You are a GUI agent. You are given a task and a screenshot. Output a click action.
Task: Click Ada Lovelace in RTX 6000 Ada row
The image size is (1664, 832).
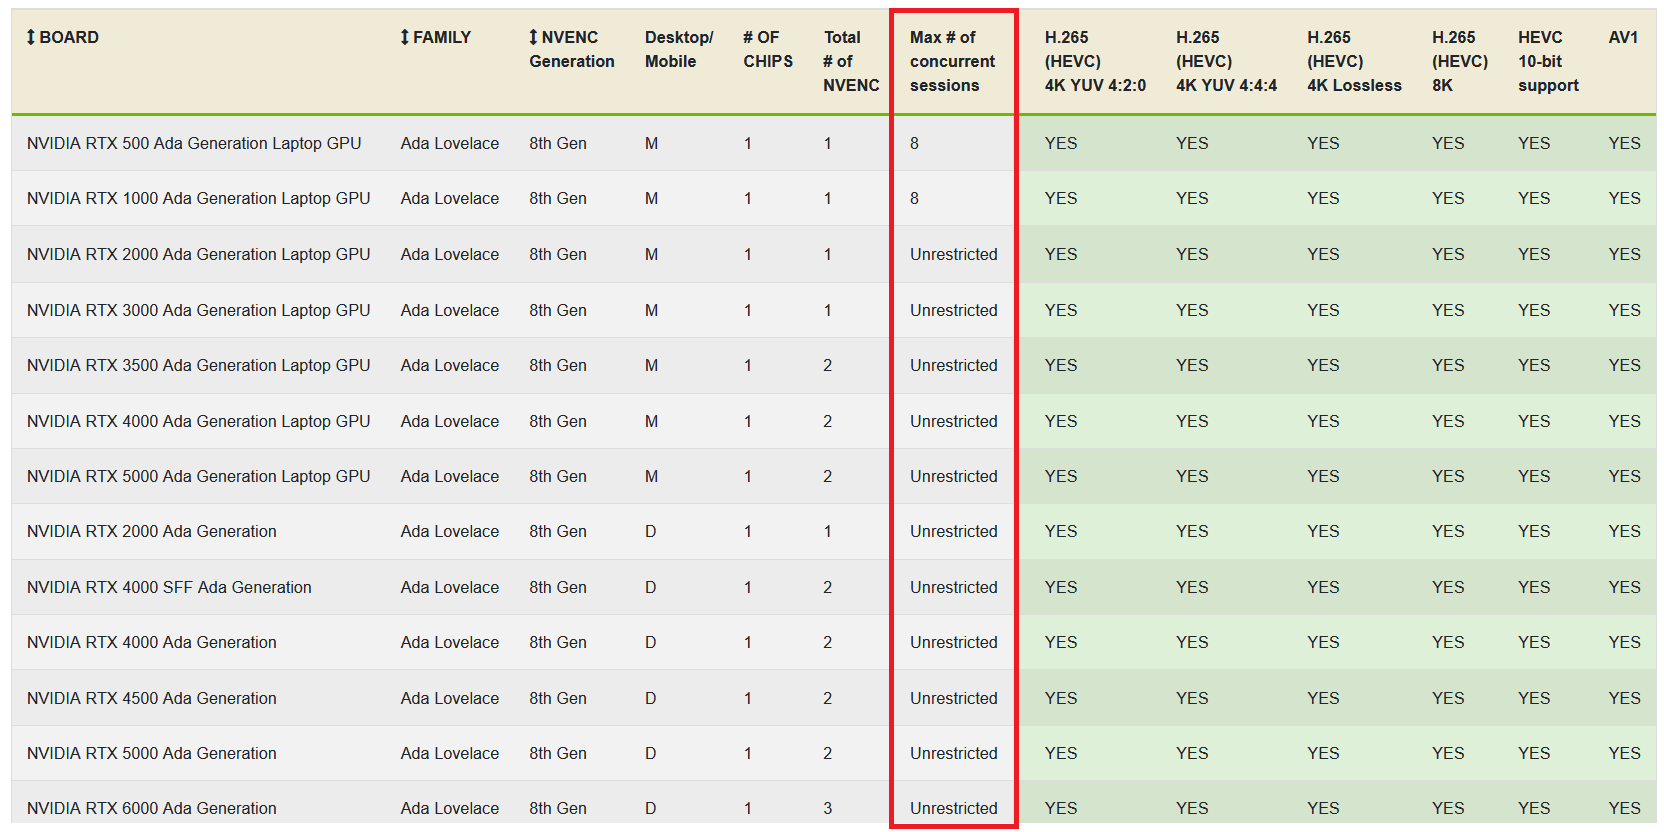pyautogui.click(x=450, y=808)
